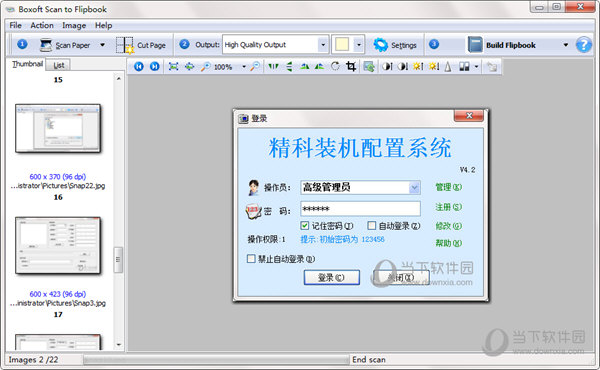This screenshot has width=600, height=370.
Task: Click the circular arrow rotate icon
Action: tap(335, 67)
